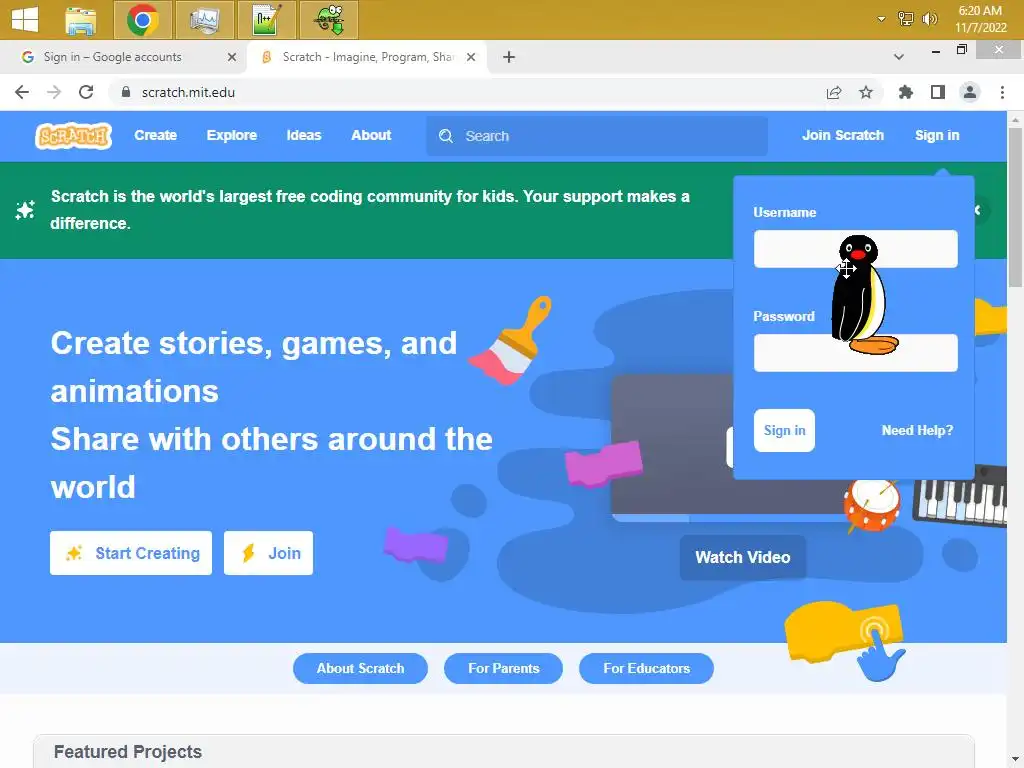Toggle the Sign in dropdown in navbar
Image resolution: width=1024 pixels, height=768 pixels.
[x=936, y=135]
